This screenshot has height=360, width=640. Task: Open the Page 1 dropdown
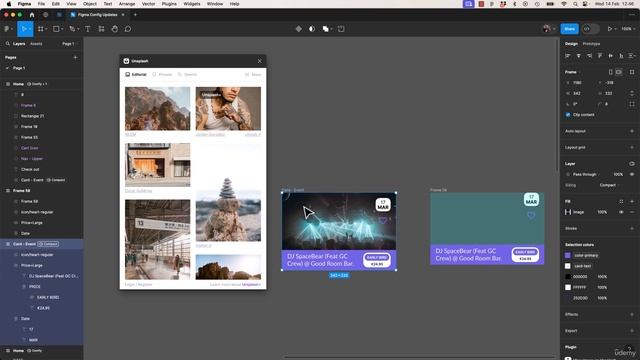click(69, 44)
